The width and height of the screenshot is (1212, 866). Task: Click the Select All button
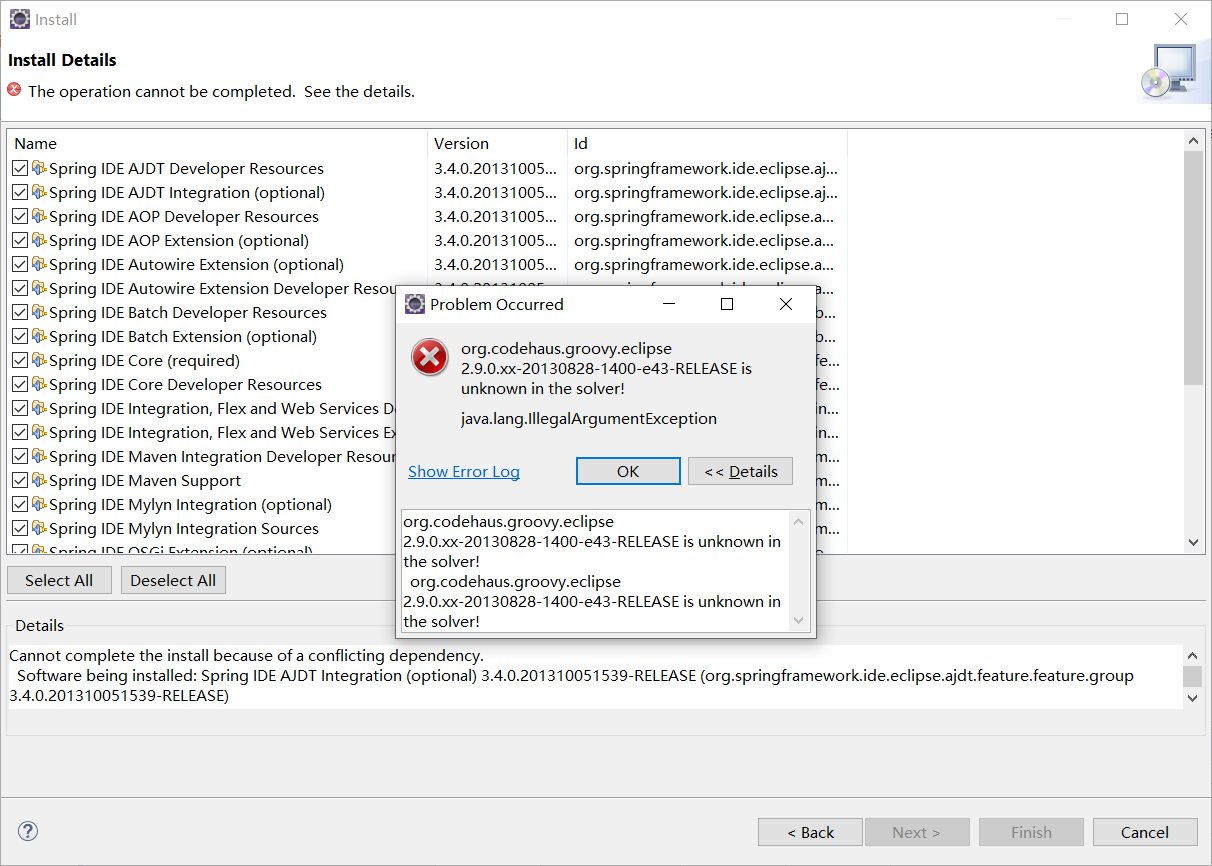click(59, 579)
